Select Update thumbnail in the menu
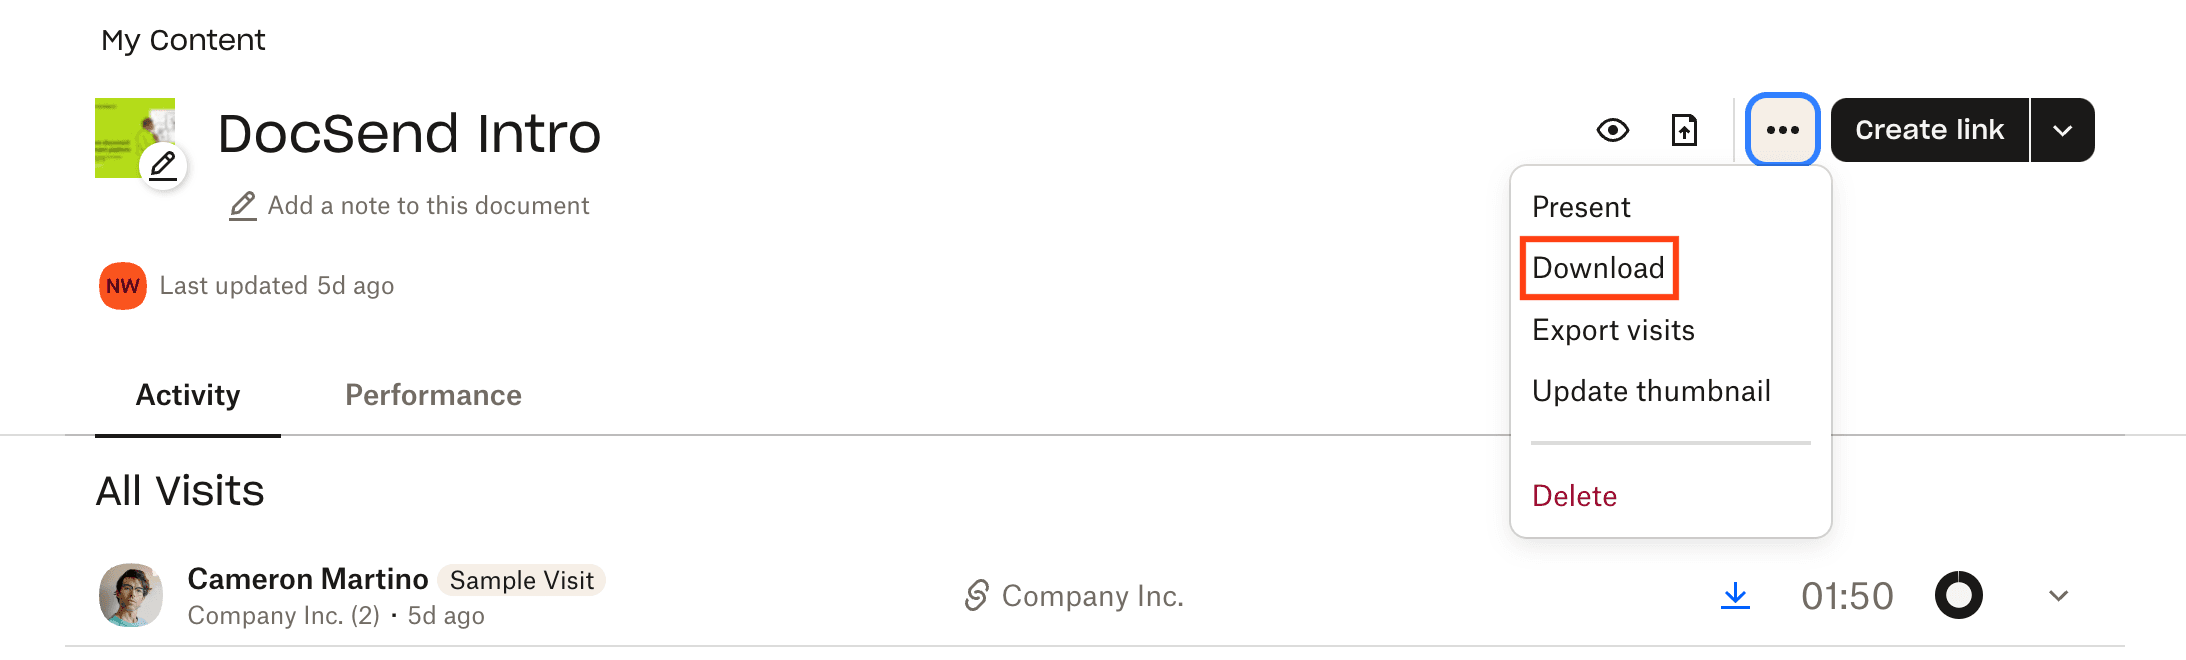Screen dimensions: 2186x660 [x=1652, y=391]
